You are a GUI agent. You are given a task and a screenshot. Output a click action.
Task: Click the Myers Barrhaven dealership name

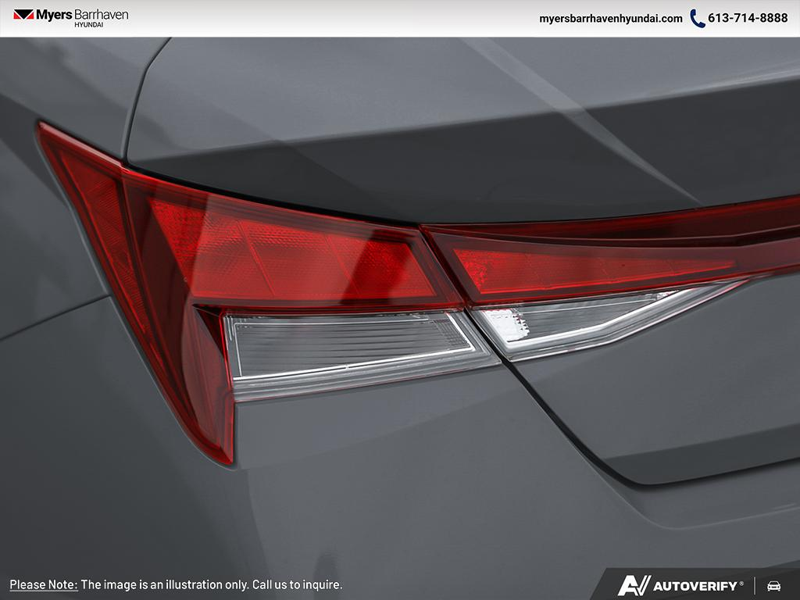point(82,14)
